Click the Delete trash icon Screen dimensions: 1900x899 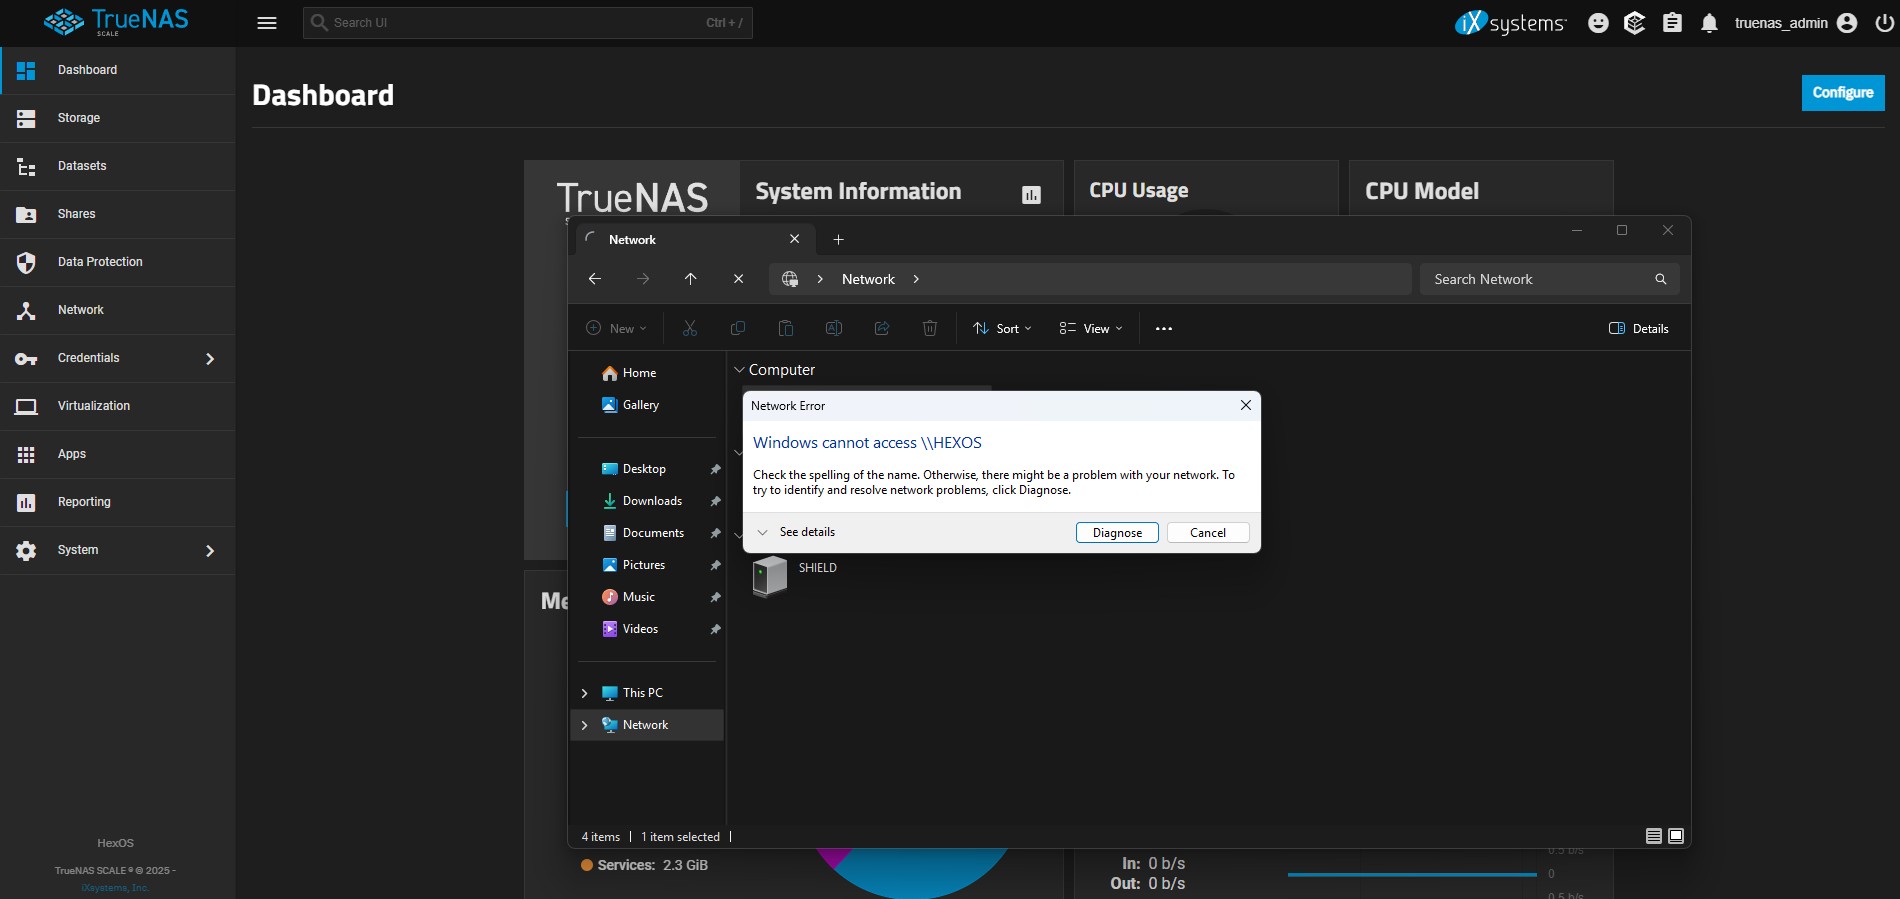coord(930,328)
